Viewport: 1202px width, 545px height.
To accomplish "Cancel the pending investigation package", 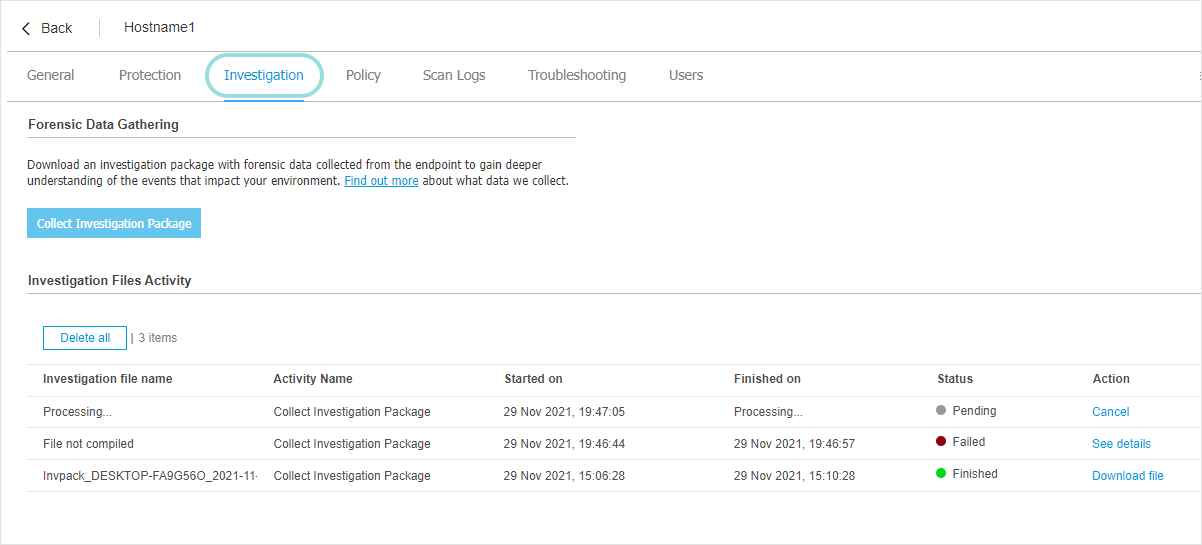I will click(1110, 412).
